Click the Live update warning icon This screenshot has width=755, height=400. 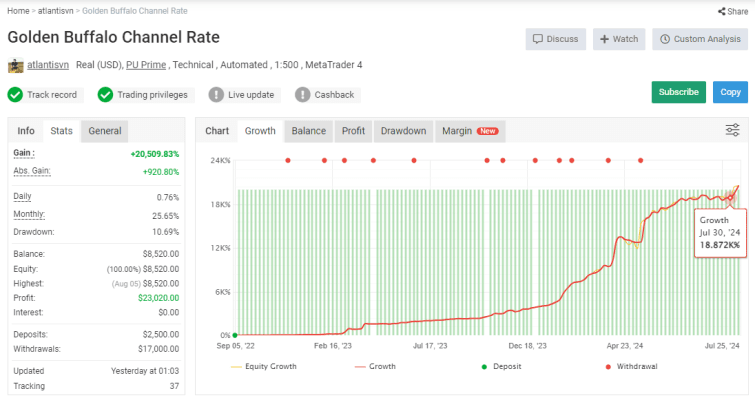(x=216, y=95)
